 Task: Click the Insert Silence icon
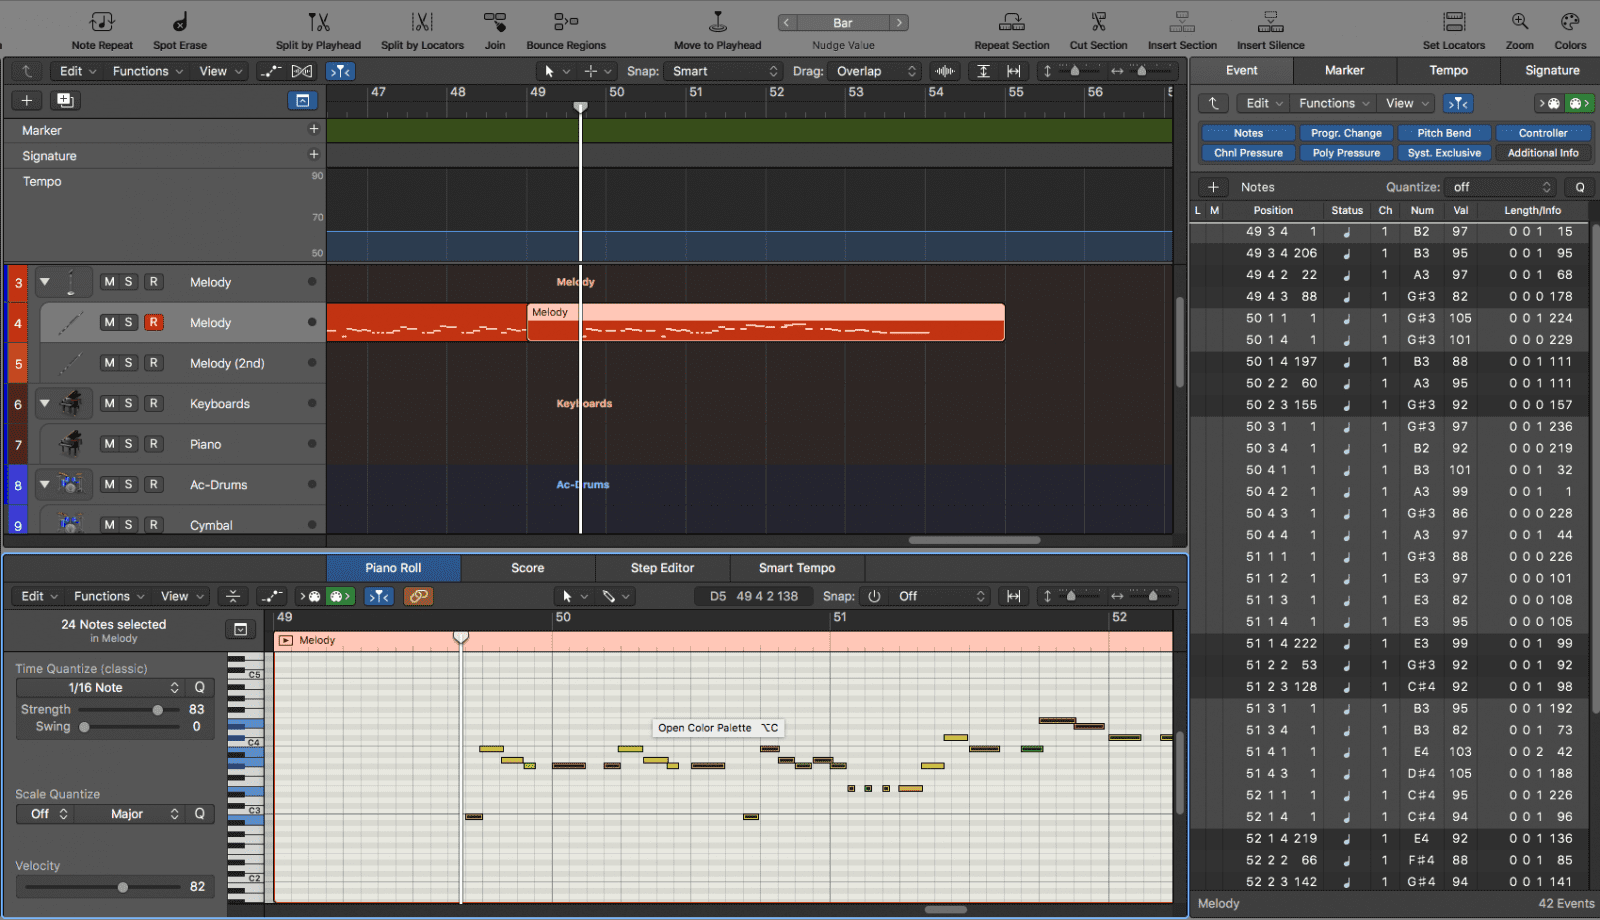(1271, 22)
